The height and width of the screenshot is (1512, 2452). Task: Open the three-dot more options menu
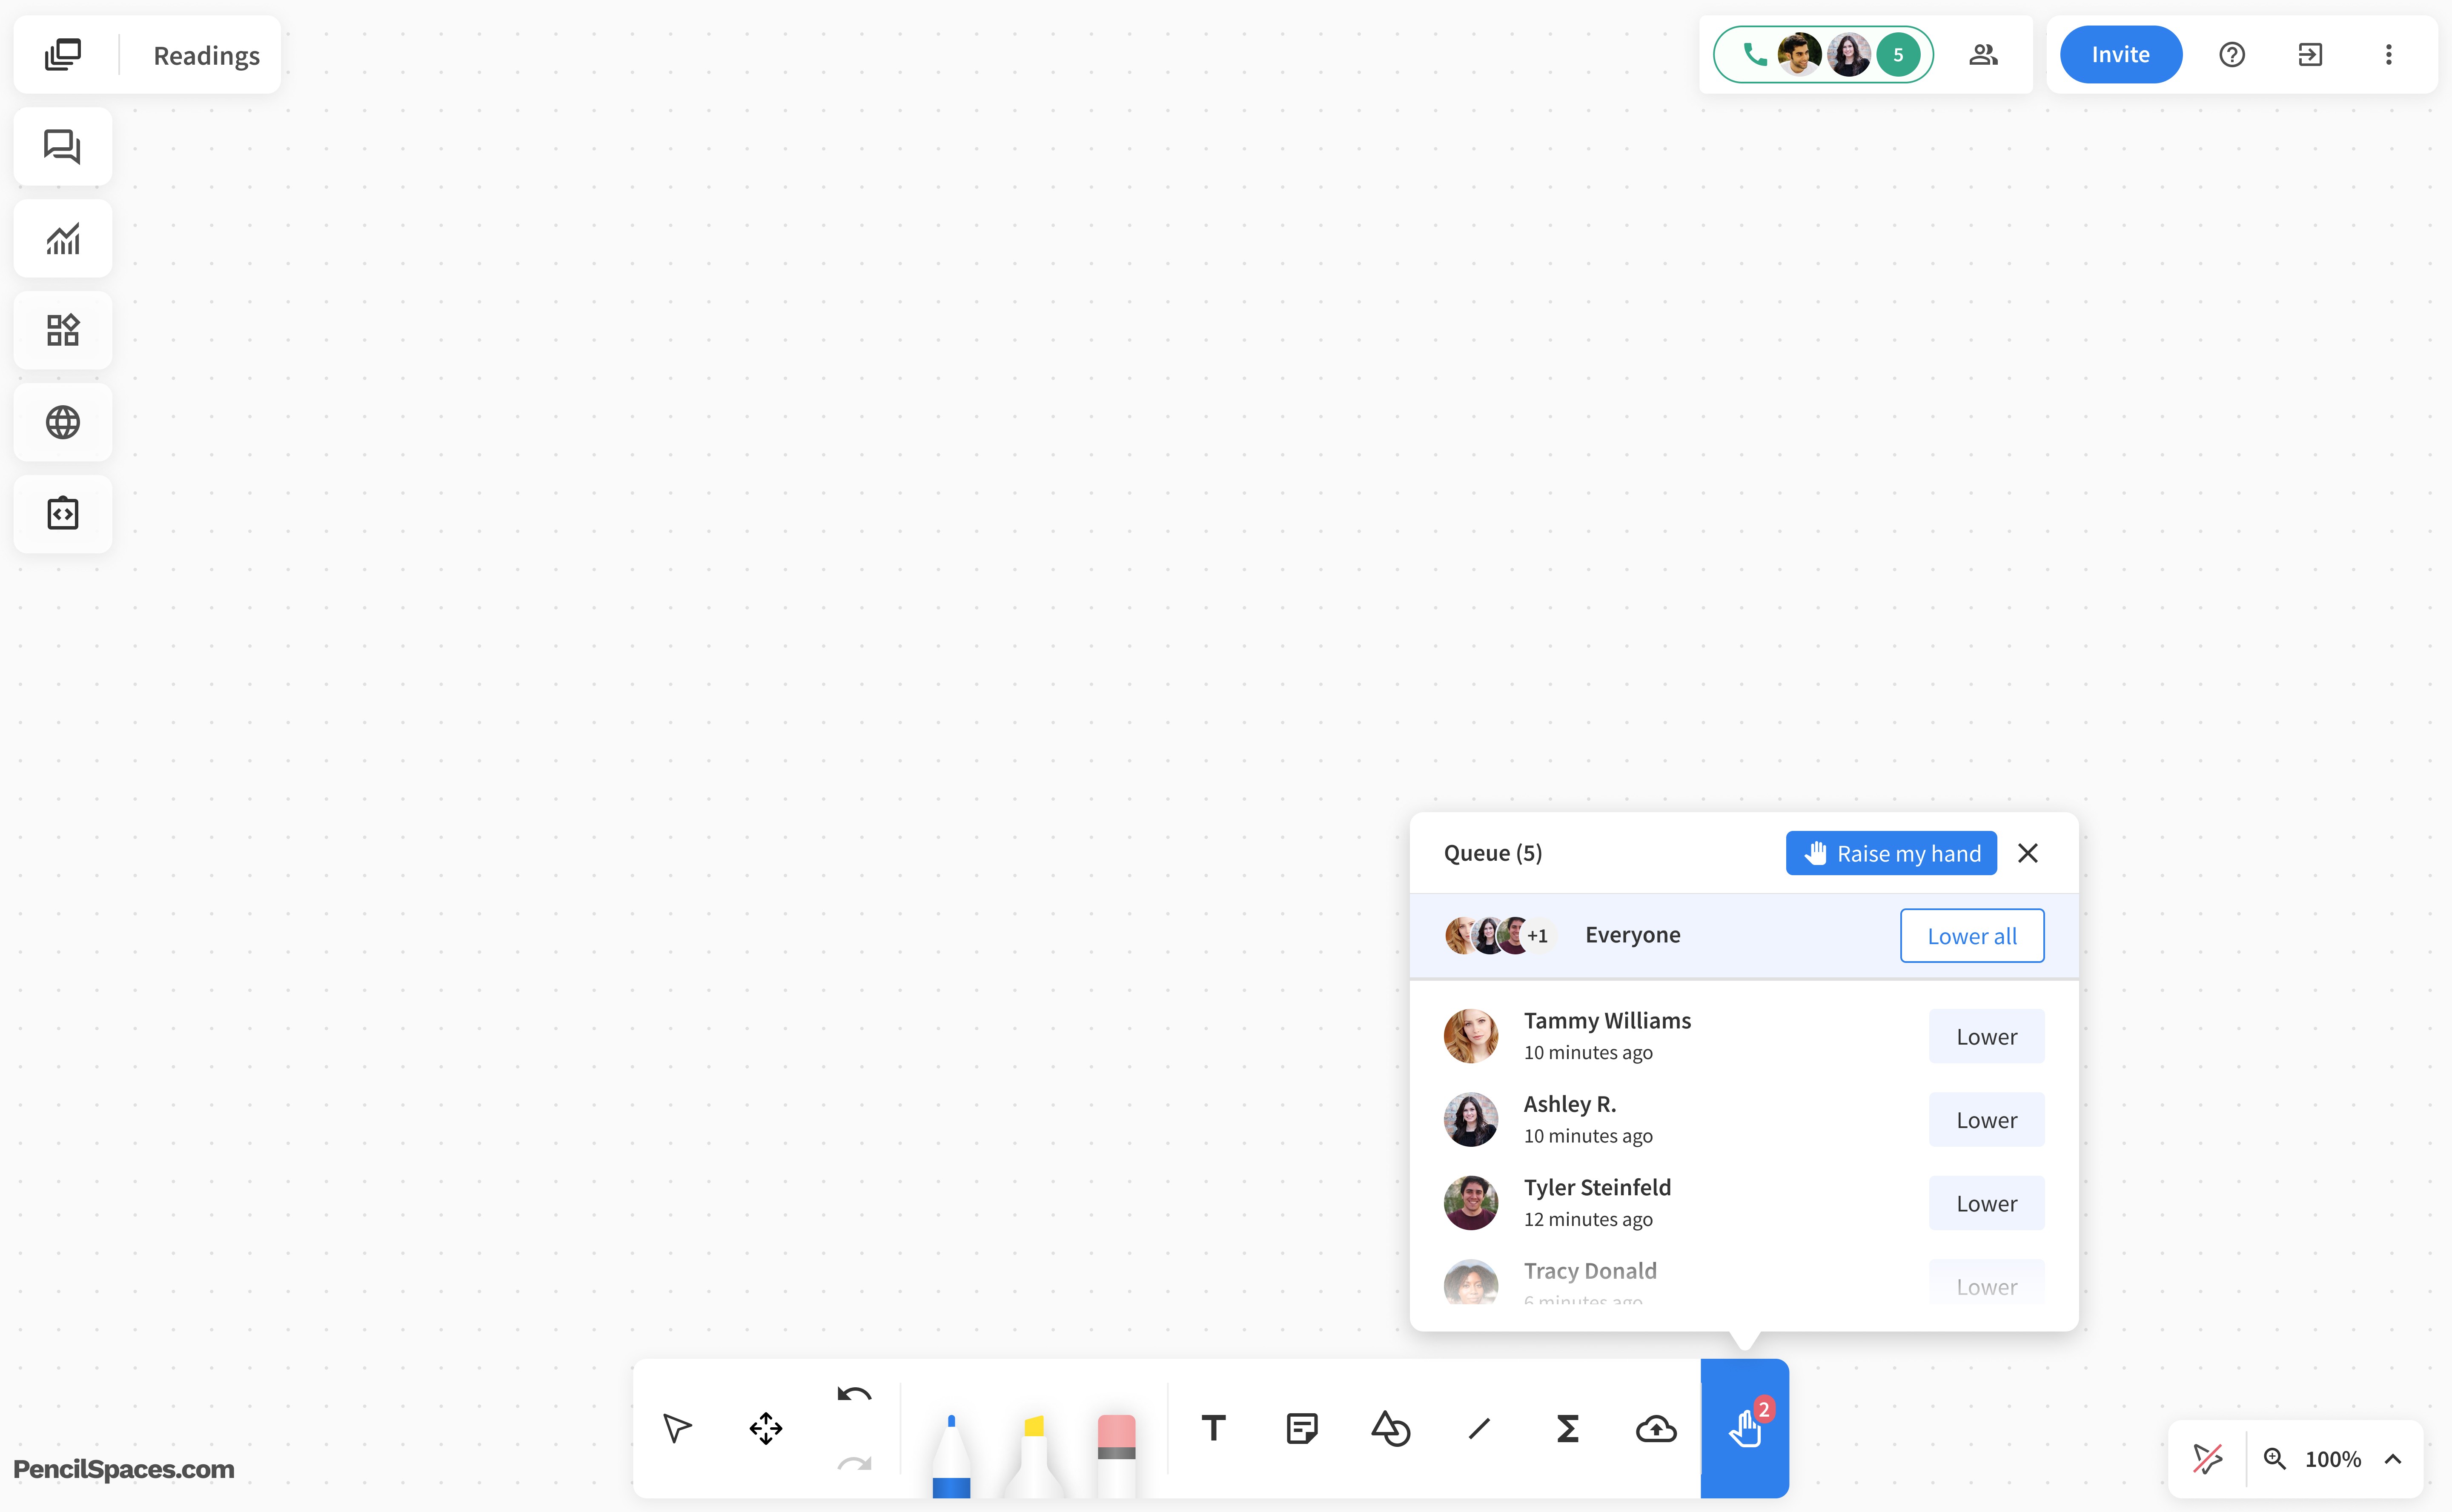(x=2389, y=55)
